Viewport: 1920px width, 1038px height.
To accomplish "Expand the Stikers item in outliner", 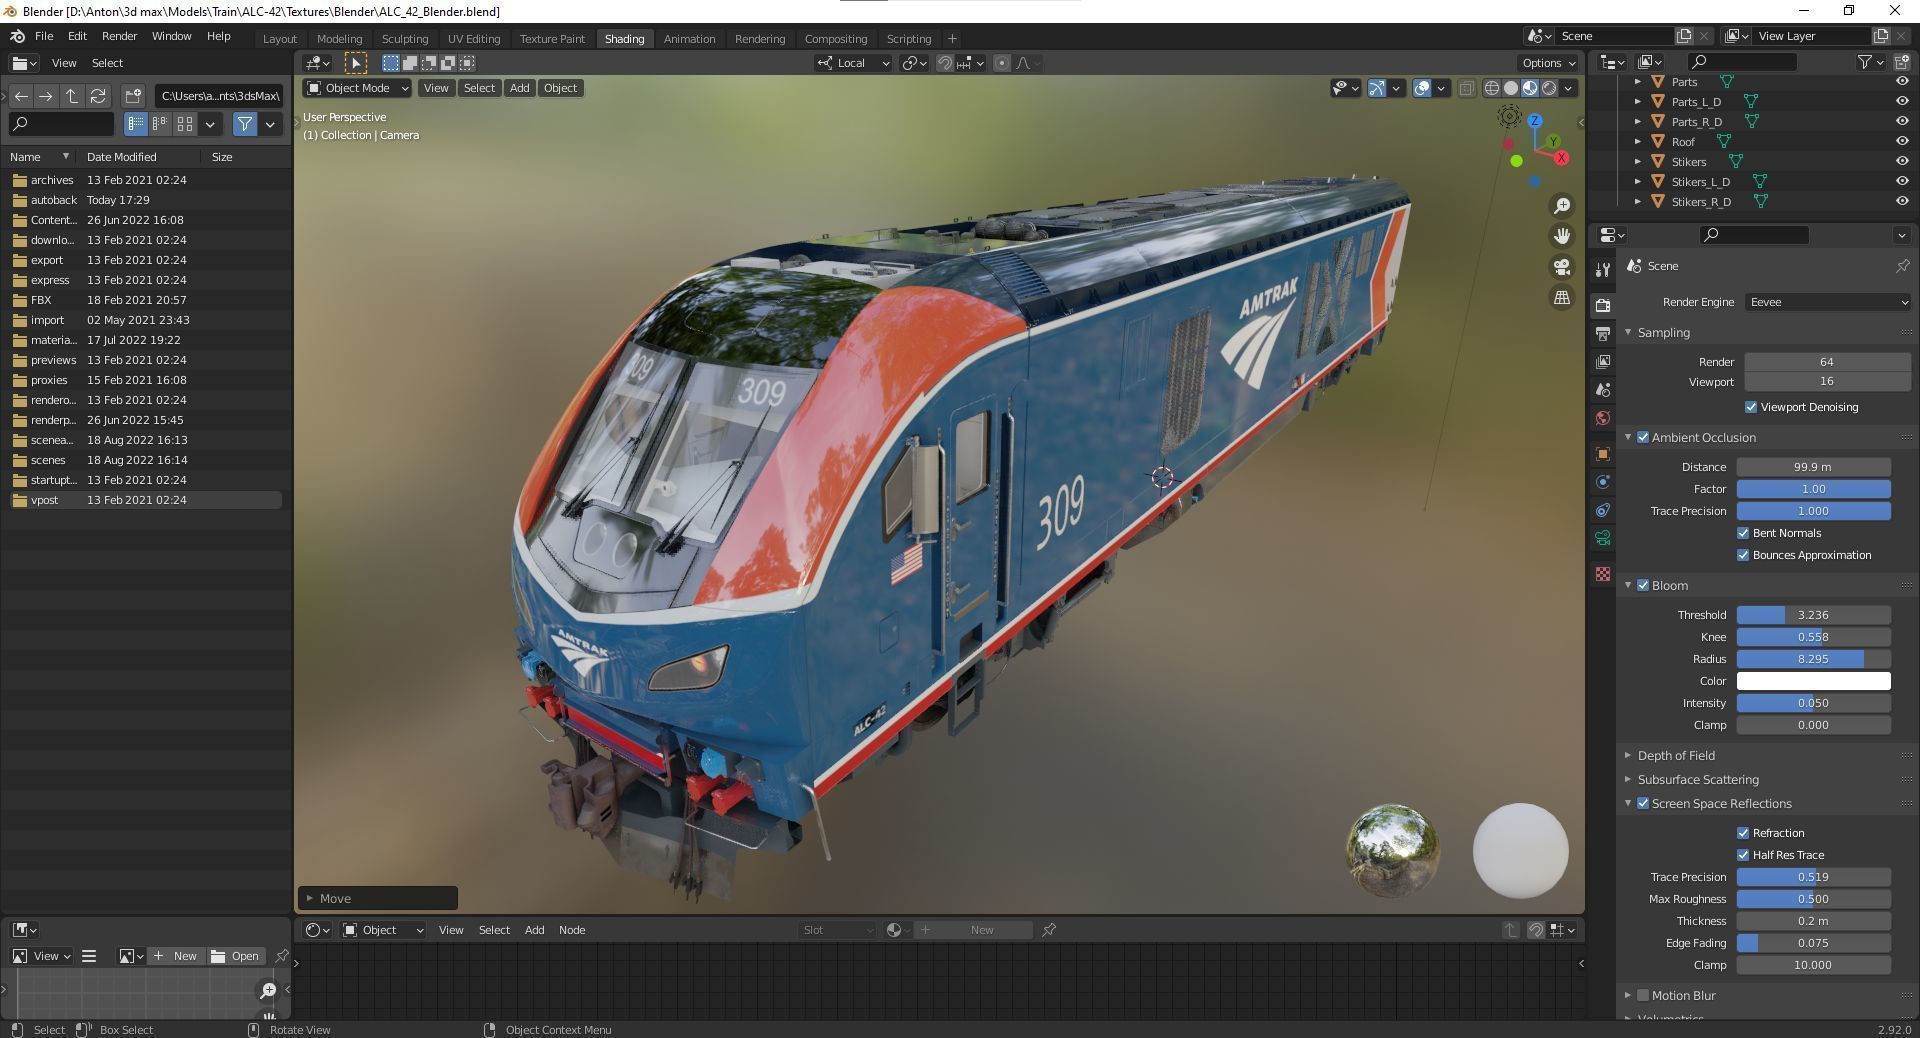I will coord(1638,162).
